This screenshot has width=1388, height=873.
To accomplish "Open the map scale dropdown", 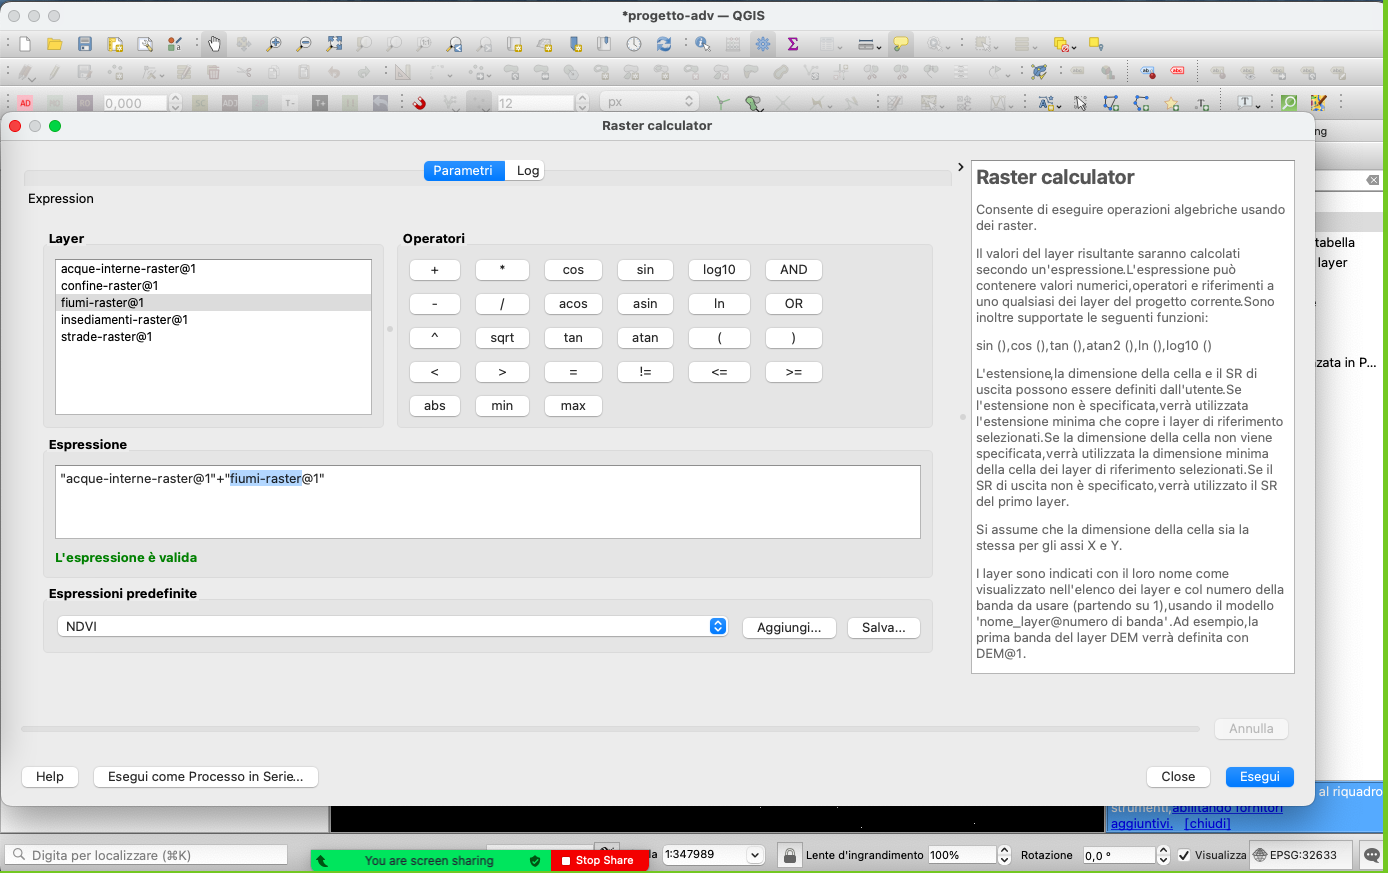I will pyautogui.click(x=755, y=855).
